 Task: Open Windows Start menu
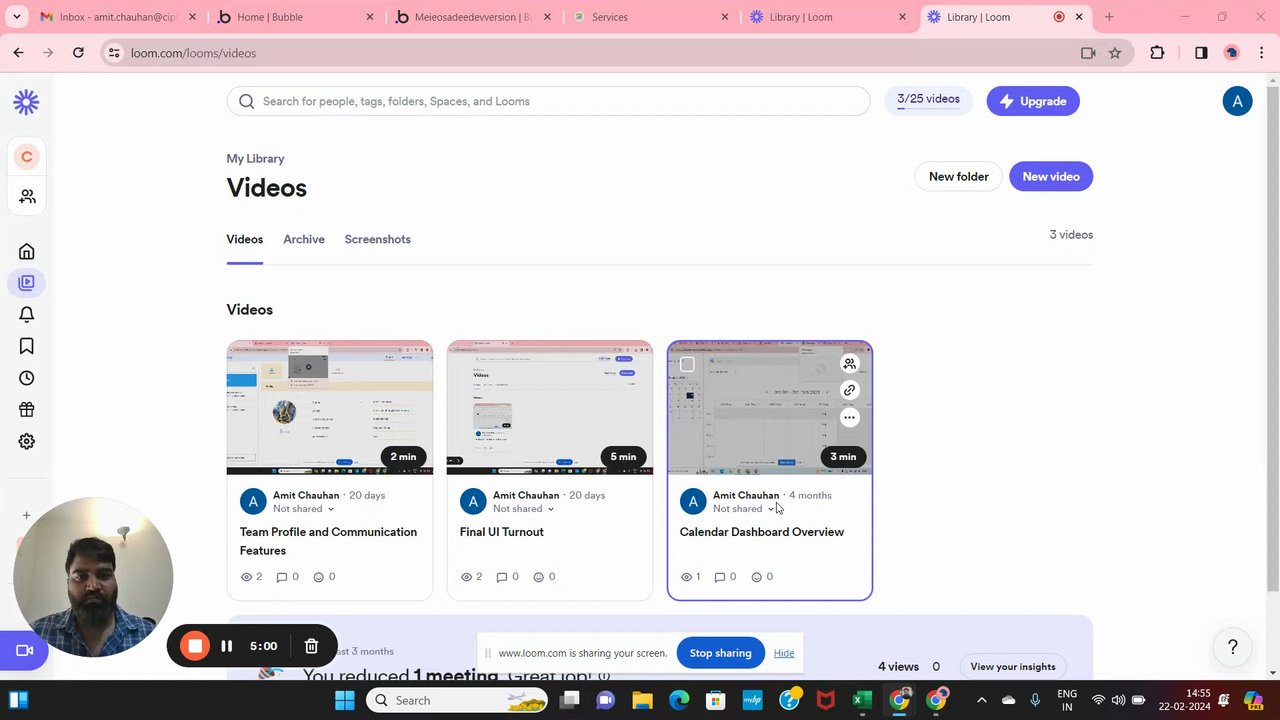pos(344,700)
